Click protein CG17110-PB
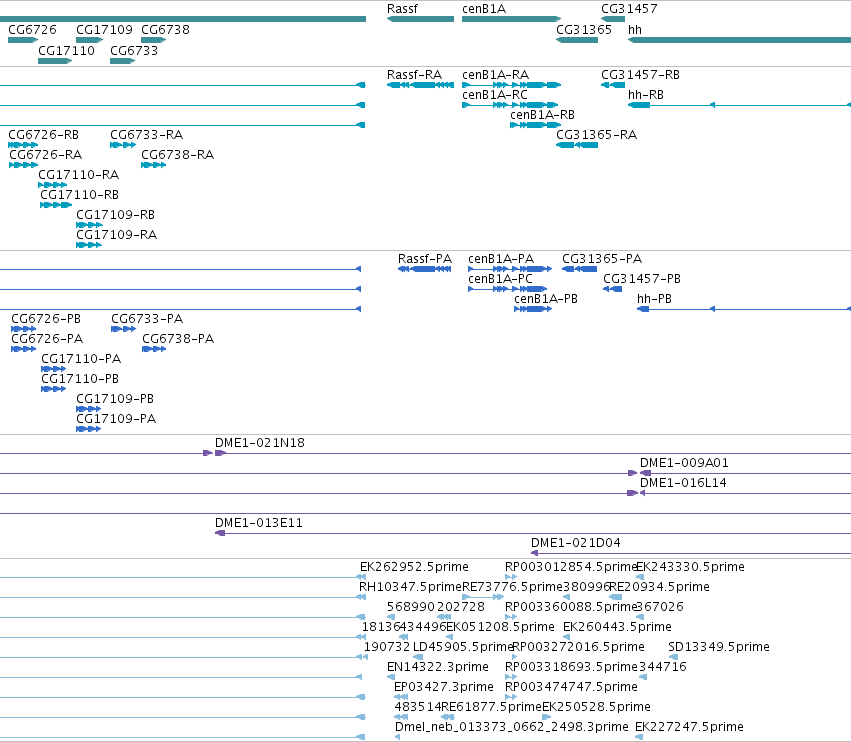851x742 pixels. point(53,389)
